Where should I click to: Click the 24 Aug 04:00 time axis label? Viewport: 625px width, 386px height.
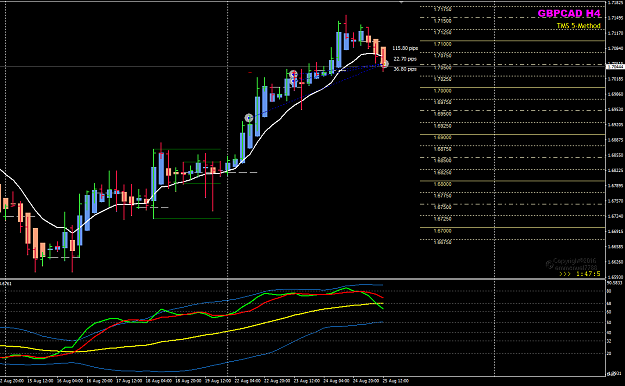[x=336, y=381]
